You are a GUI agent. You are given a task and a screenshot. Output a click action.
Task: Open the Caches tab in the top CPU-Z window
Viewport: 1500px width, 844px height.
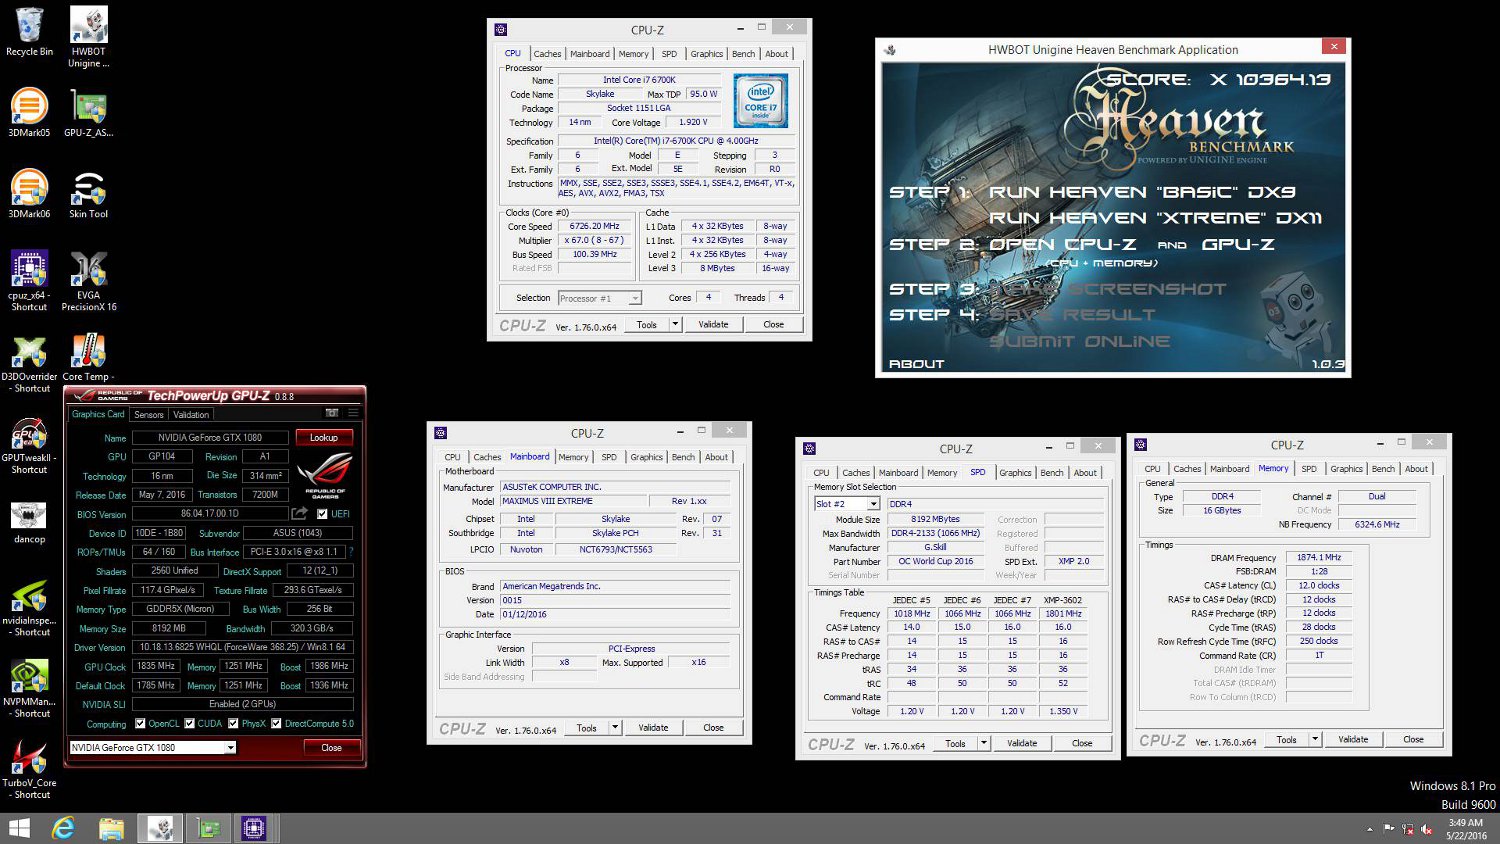click(547, 54)
